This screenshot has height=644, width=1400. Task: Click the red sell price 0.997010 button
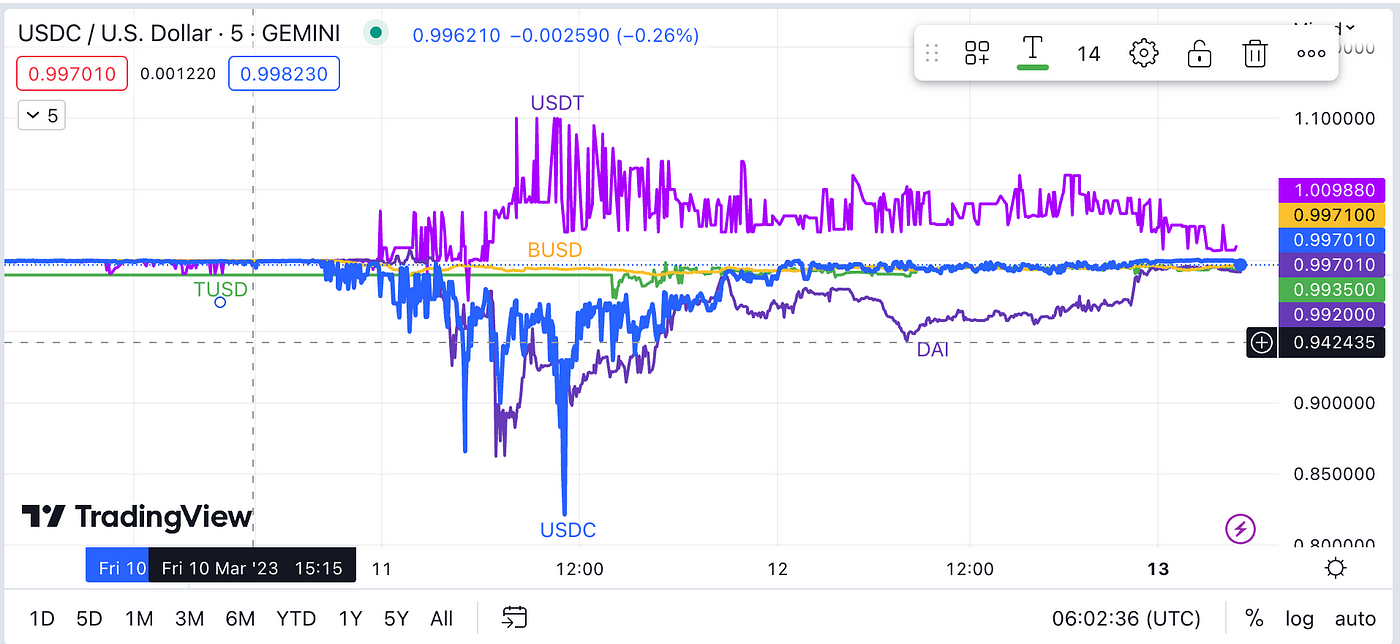point(72,73)
